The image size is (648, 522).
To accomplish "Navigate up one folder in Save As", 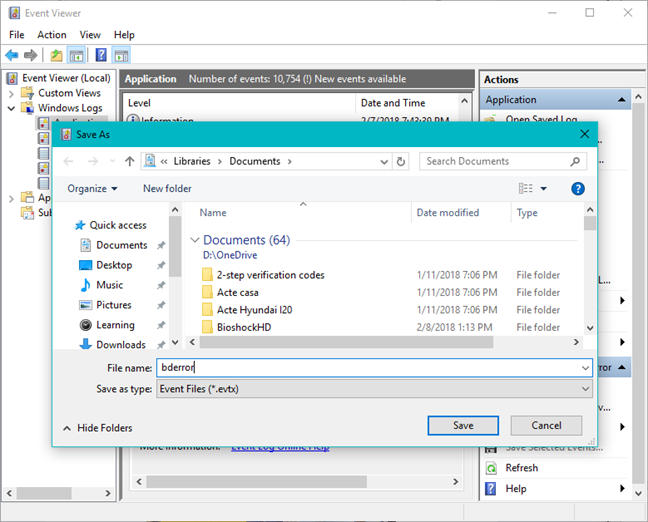I will coord(130,161).
